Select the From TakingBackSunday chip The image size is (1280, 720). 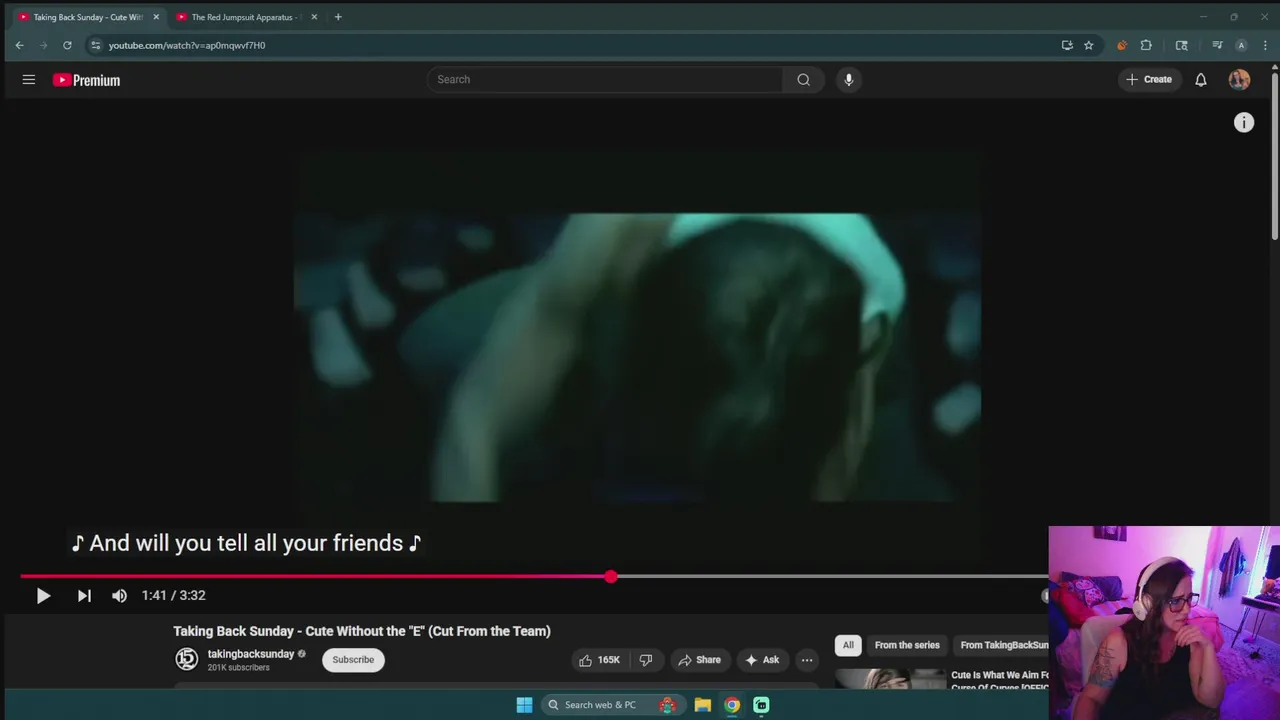1002,645
